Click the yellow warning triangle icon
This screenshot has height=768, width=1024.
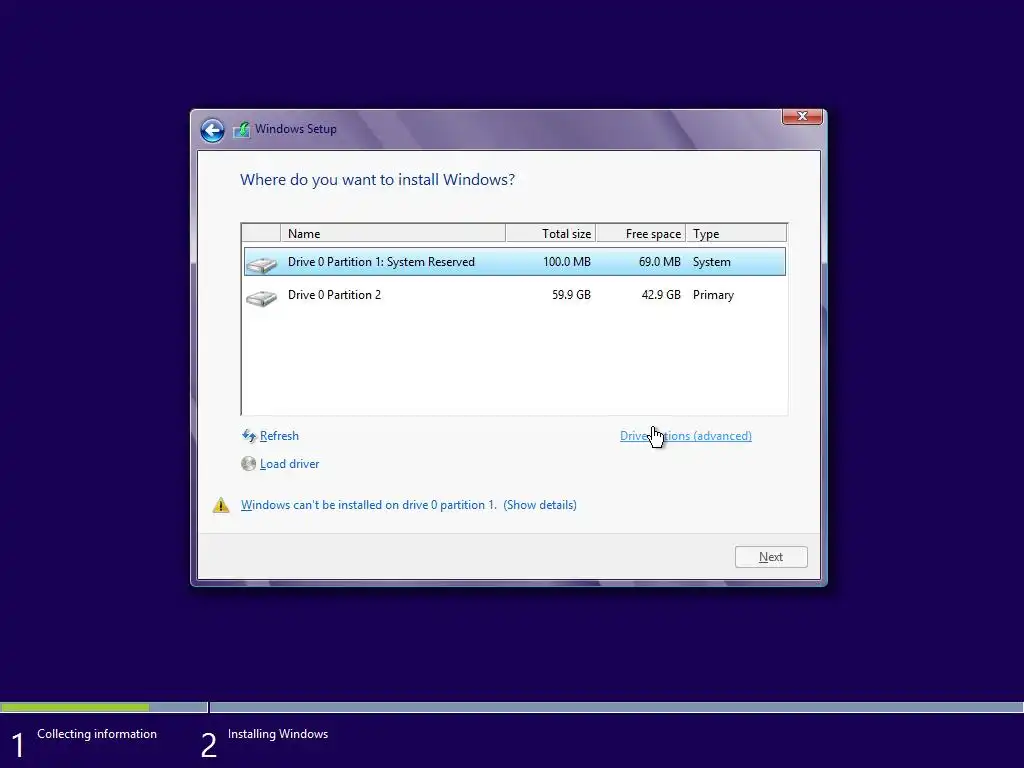[x=221, y=505]
